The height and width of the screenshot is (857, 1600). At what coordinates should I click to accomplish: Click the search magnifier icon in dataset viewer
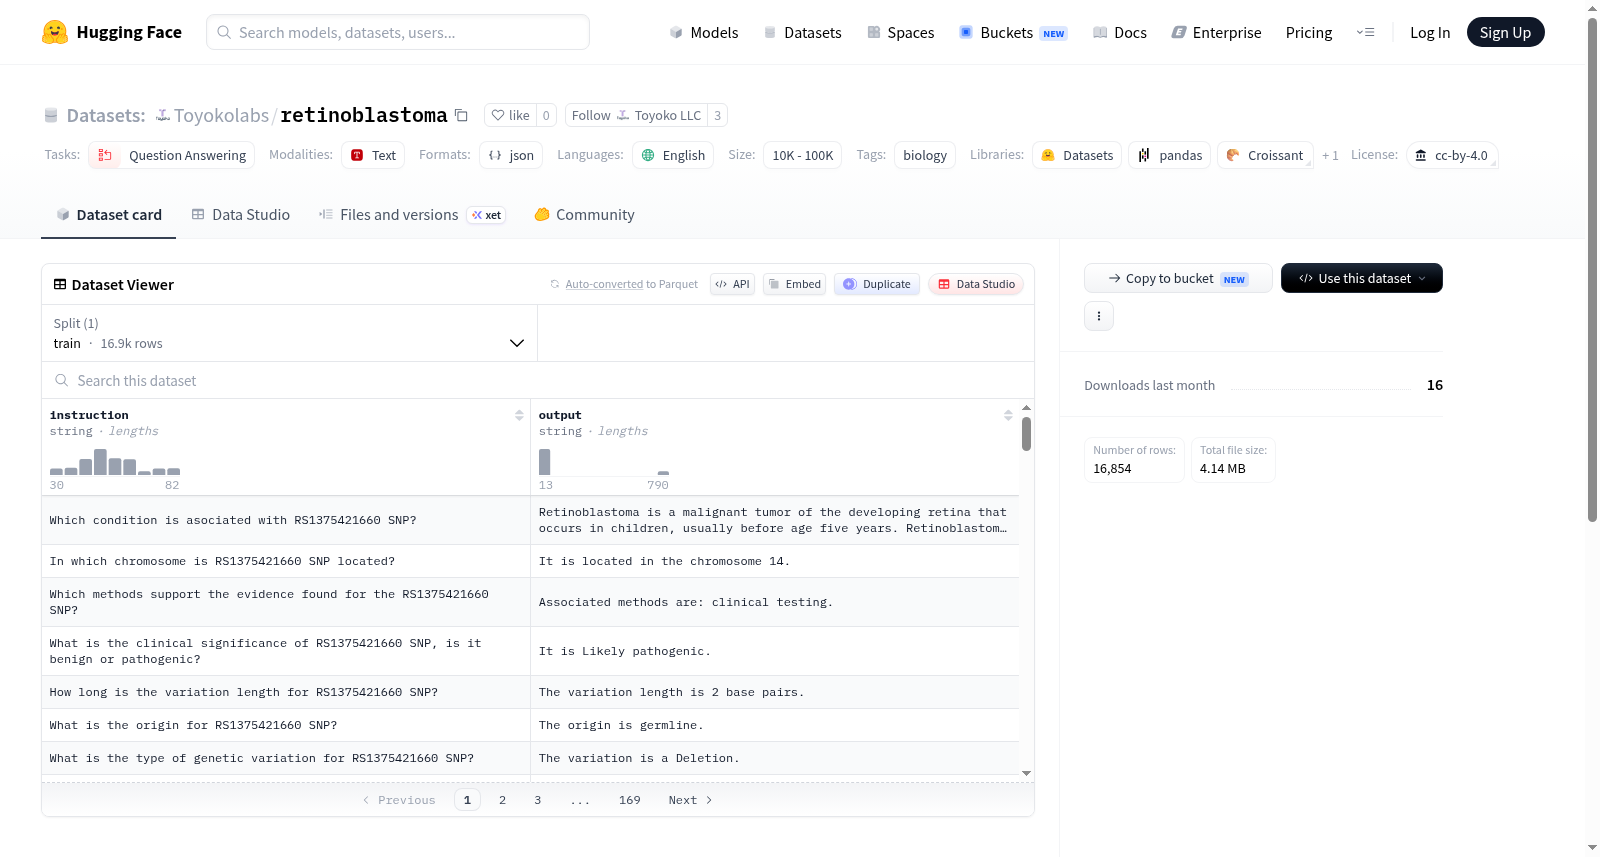(x=62, y=380)
